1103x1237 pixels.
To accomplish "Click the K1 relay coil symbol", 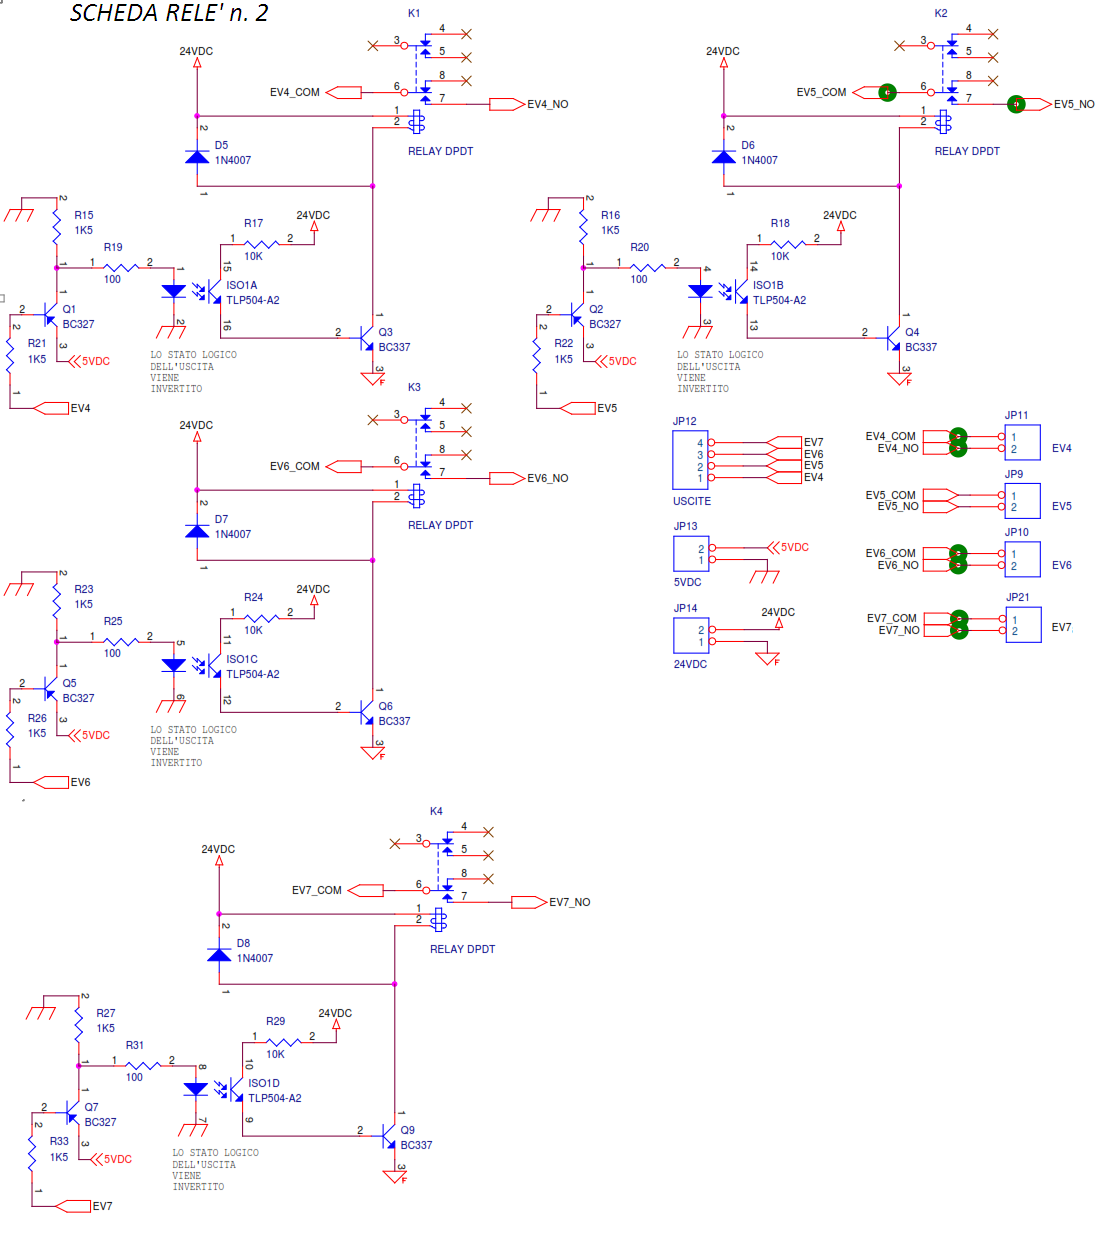I will [417, 122].
